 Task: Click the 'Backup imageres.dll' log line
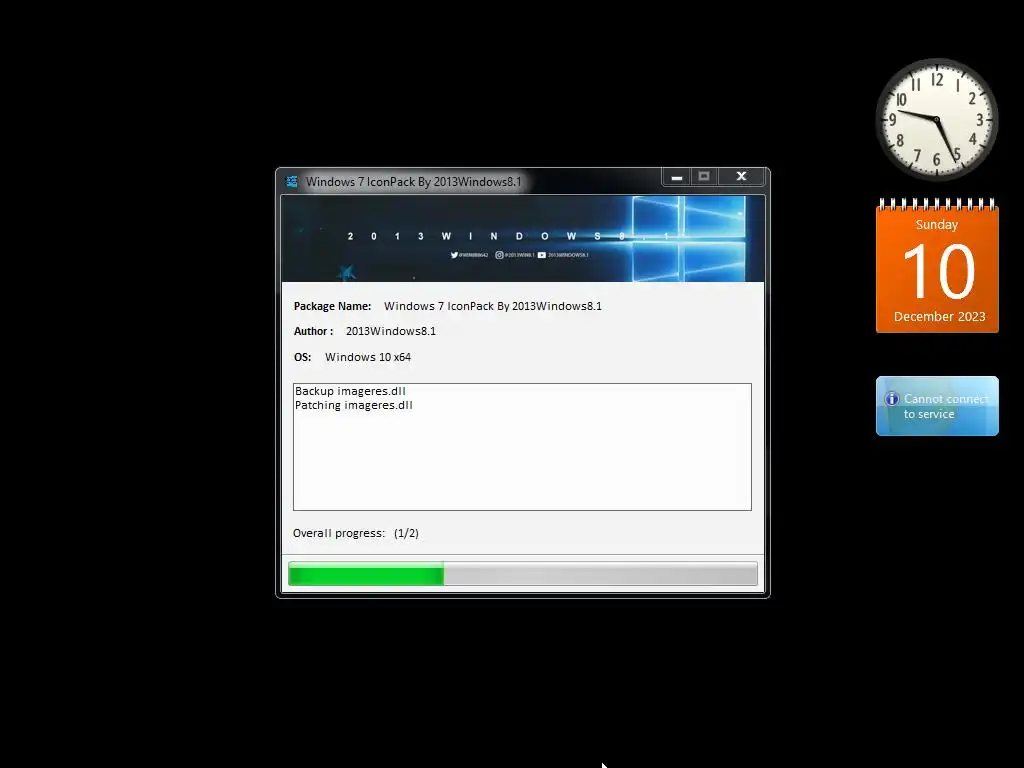tap(350, 391)
